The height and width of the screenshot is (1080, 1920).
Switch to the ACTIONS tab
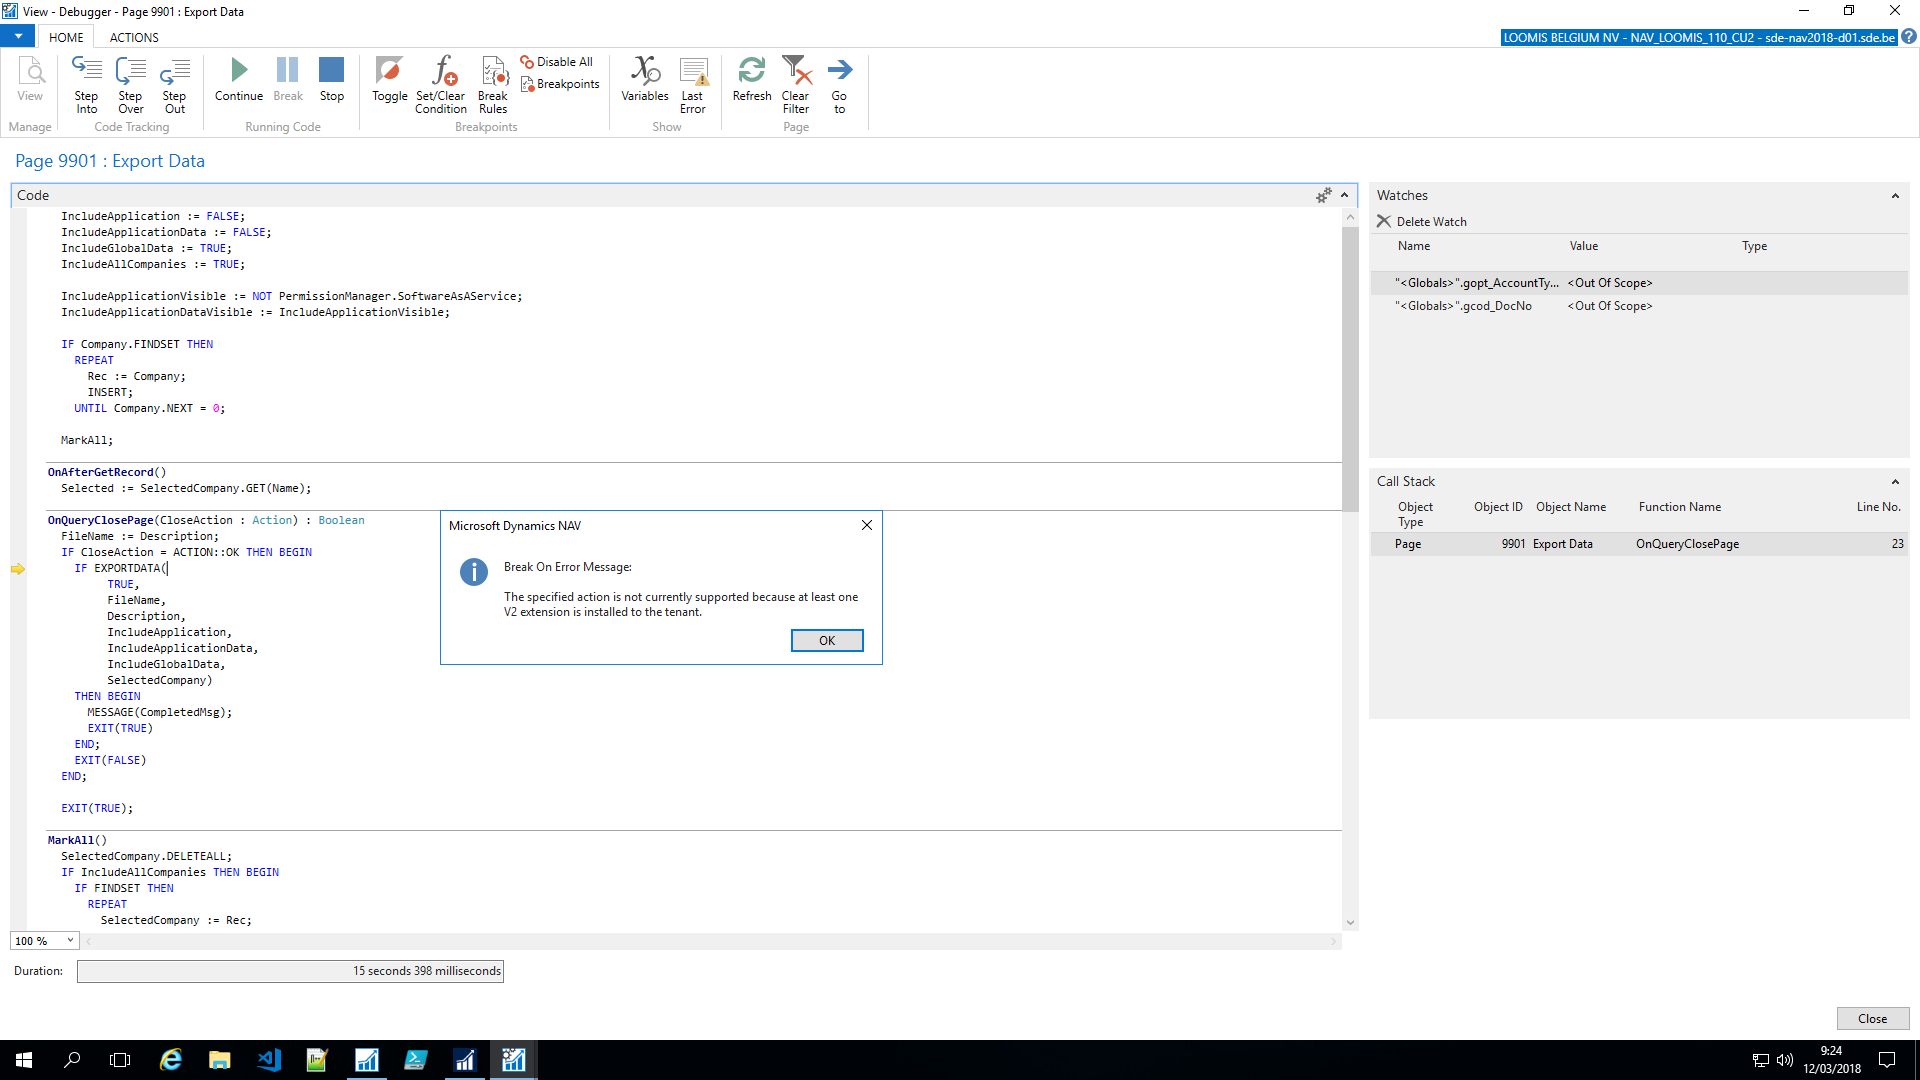click(x=133, y=37)
